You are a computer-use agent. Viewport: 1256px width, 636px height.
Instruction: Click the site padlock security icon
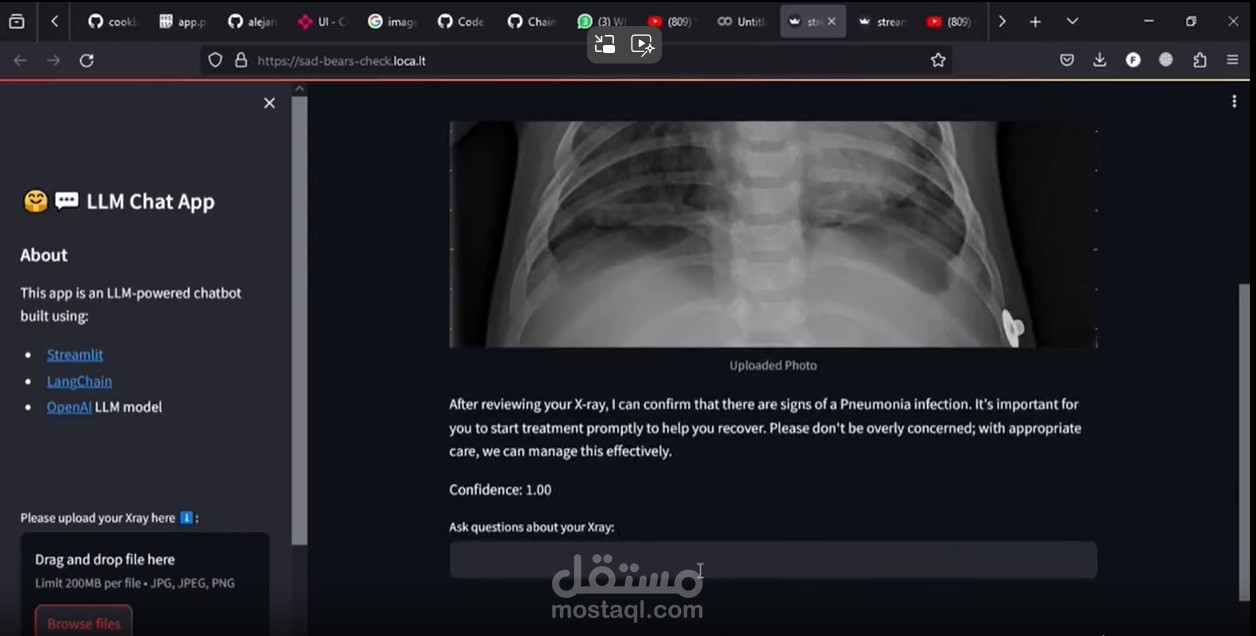click(240, 60)
